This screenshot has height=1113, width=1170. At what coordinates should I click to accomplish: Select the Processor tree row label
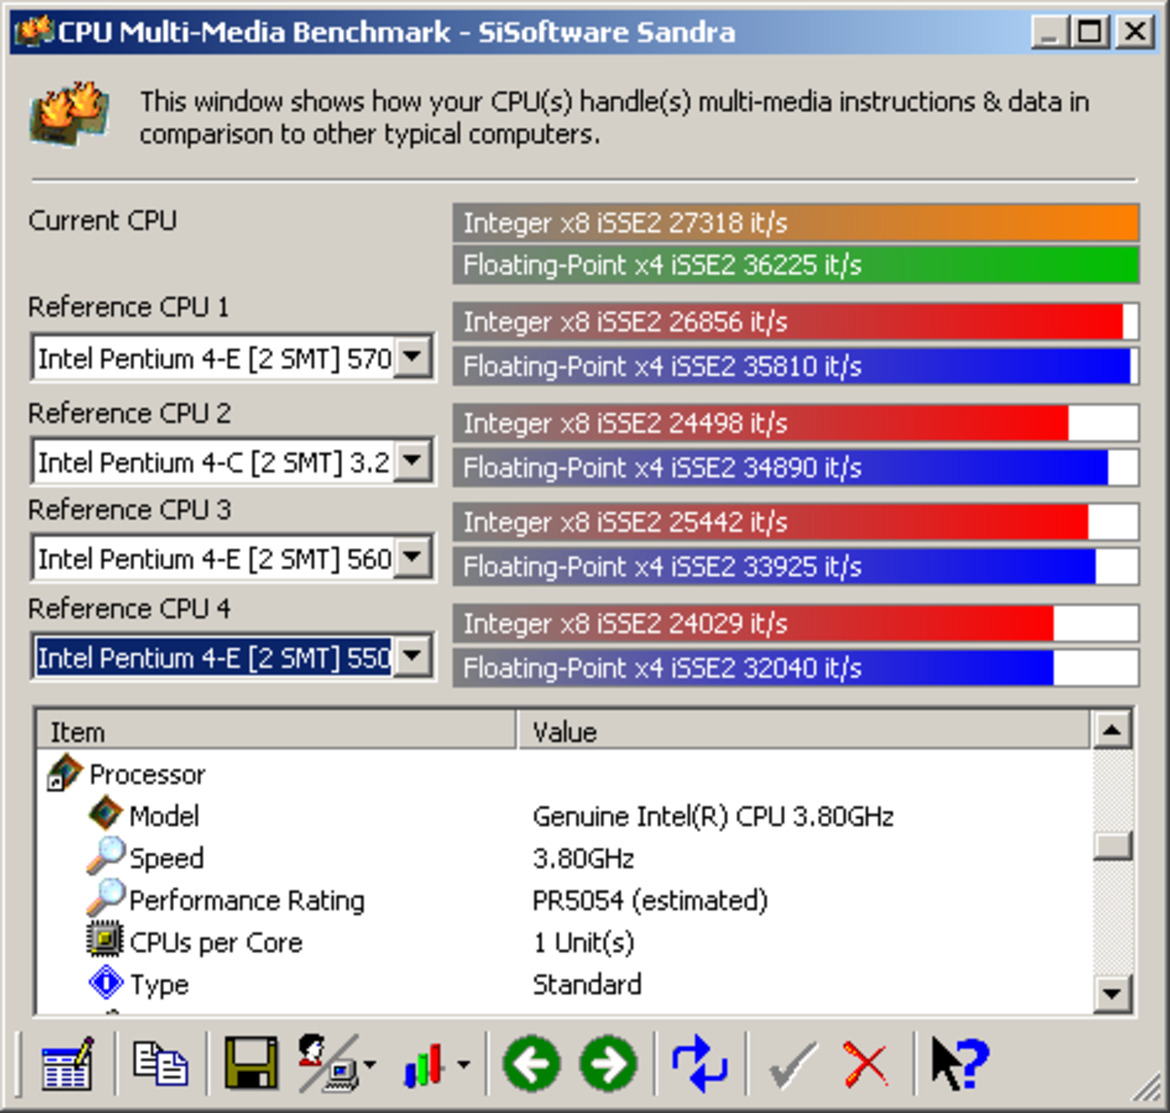(x=147, y=774)
